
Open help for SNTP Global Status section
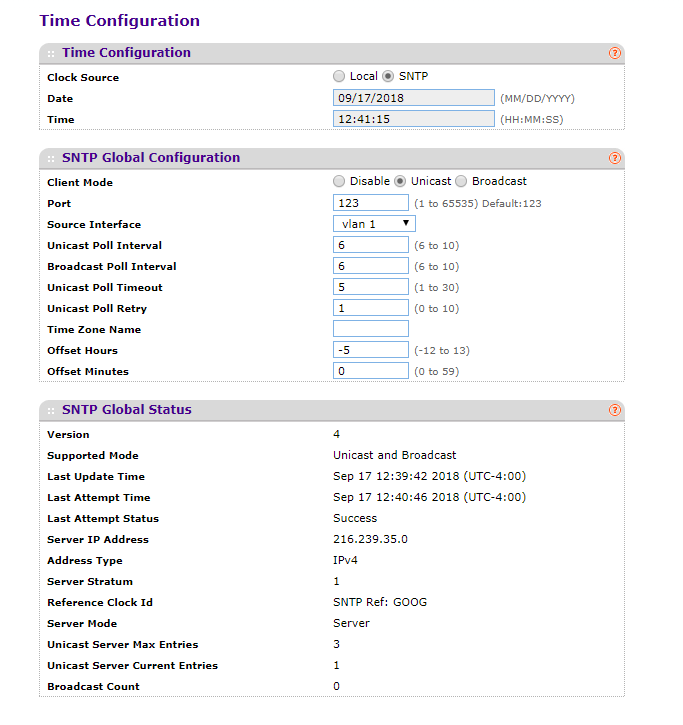615,410
